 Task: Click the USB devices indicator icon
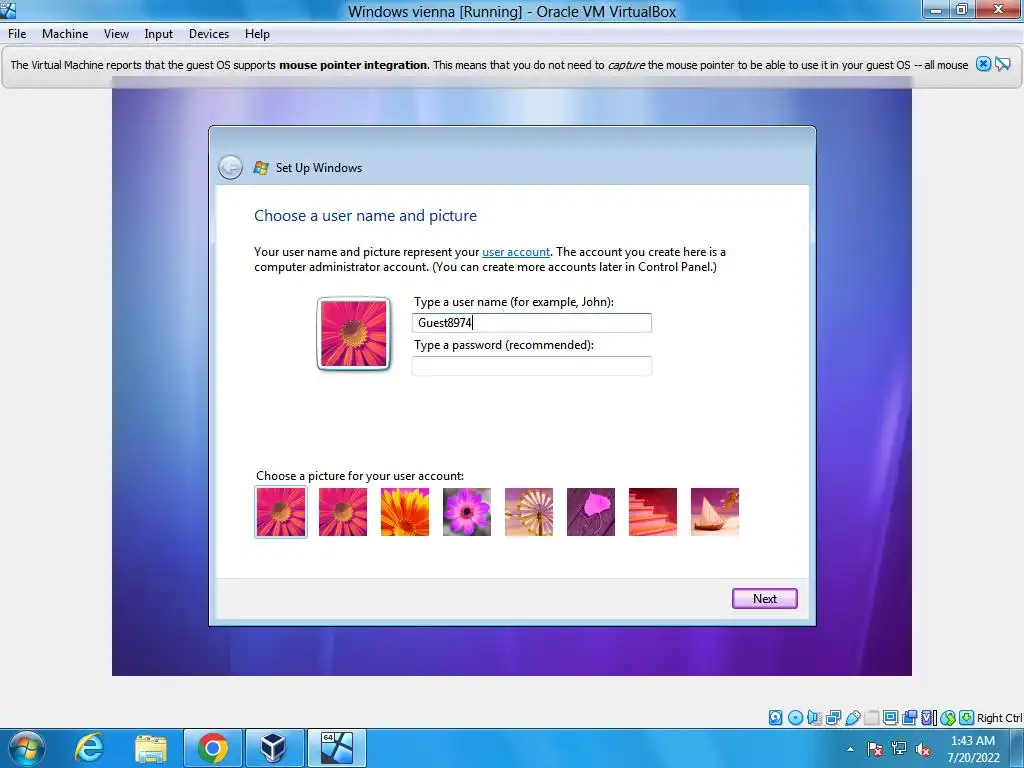[852, 718]
